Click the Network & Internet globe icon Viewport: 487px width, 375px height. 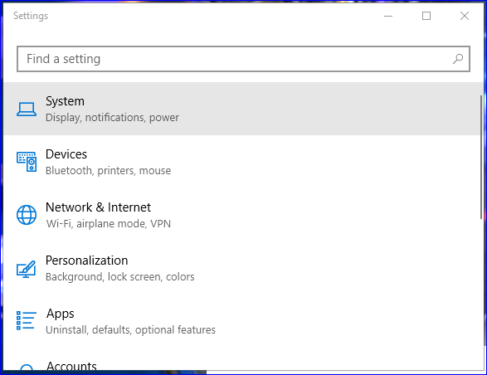point(26,215)
